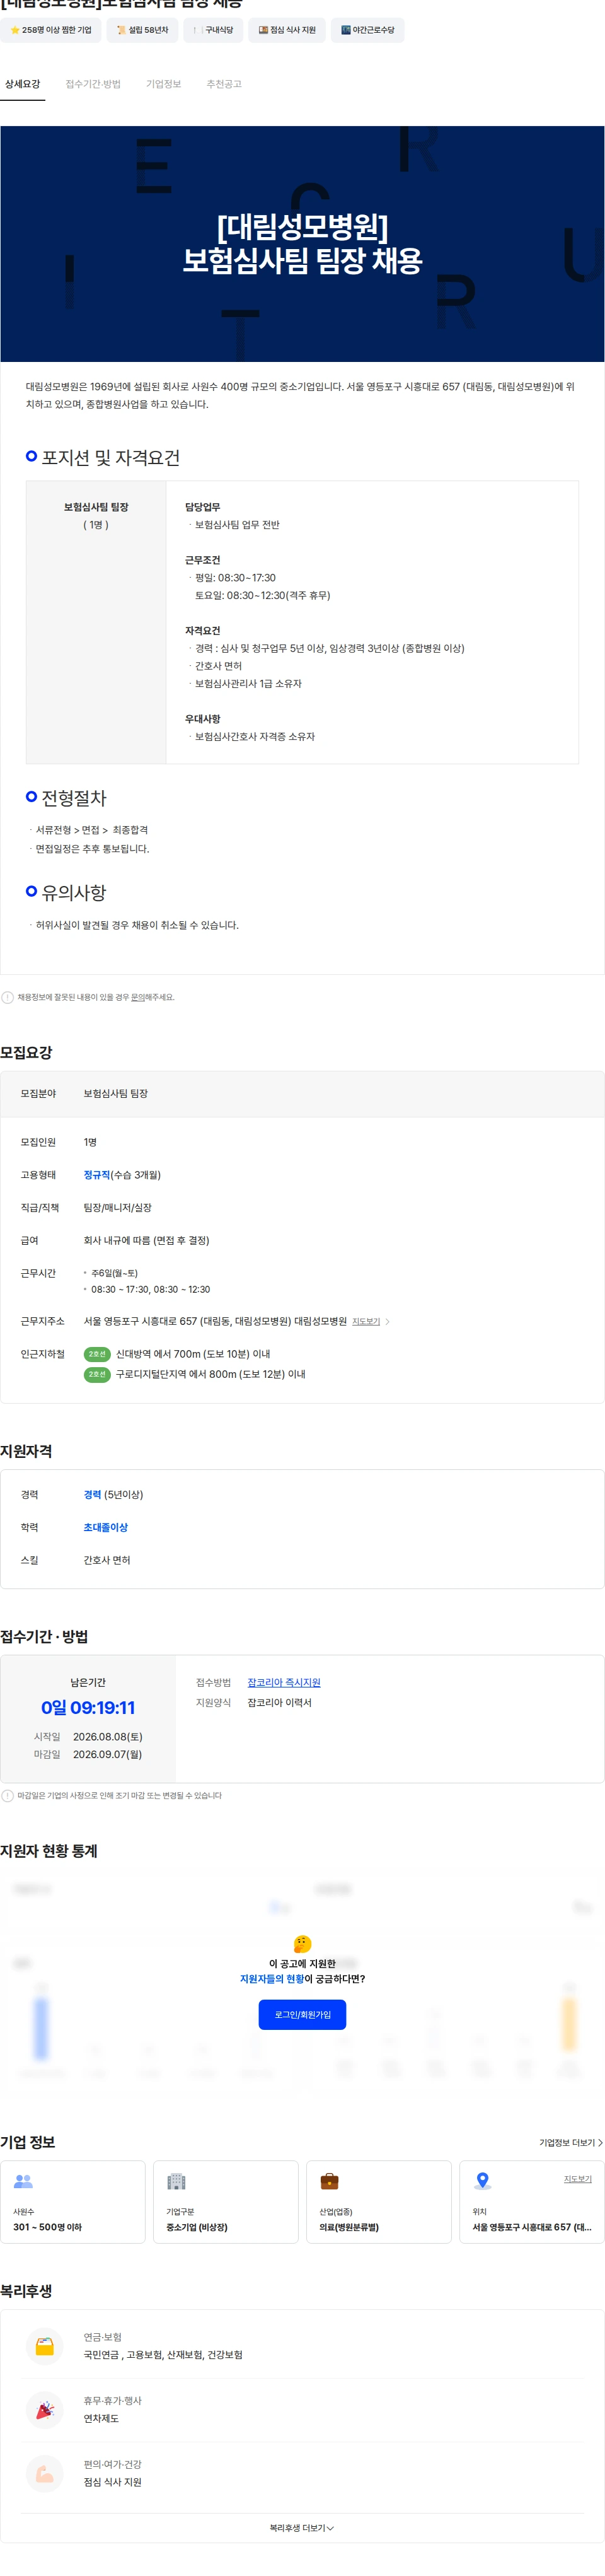
Task: Open 지도보기 link on the 위치 card
Action: pos(577,2179)
